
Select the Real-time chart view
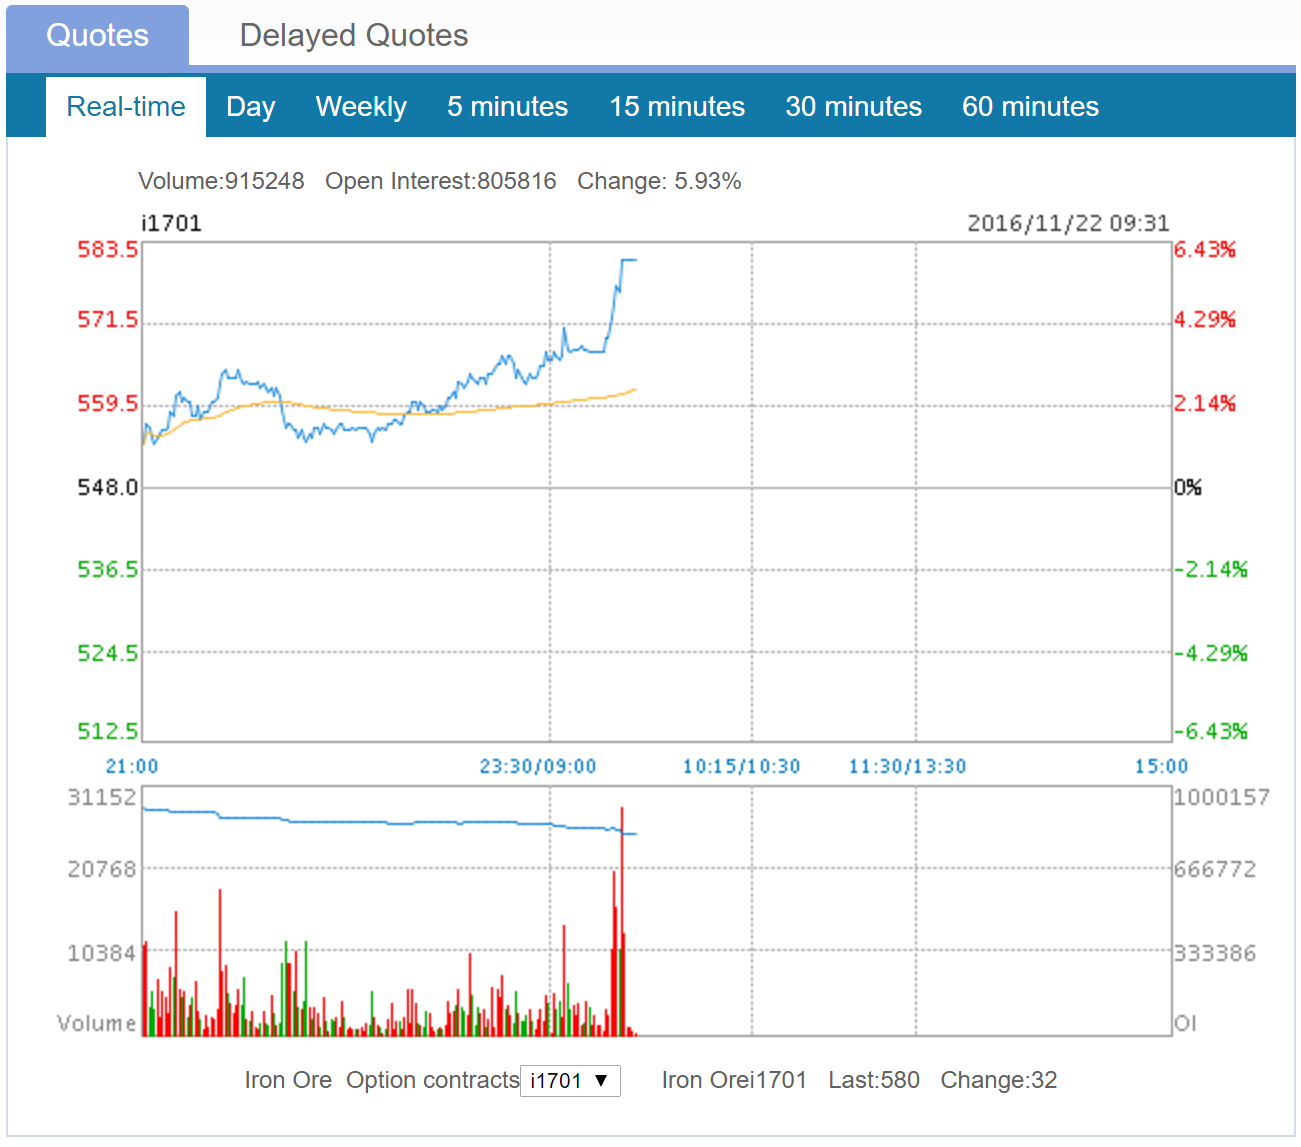[x=126, y=107]
